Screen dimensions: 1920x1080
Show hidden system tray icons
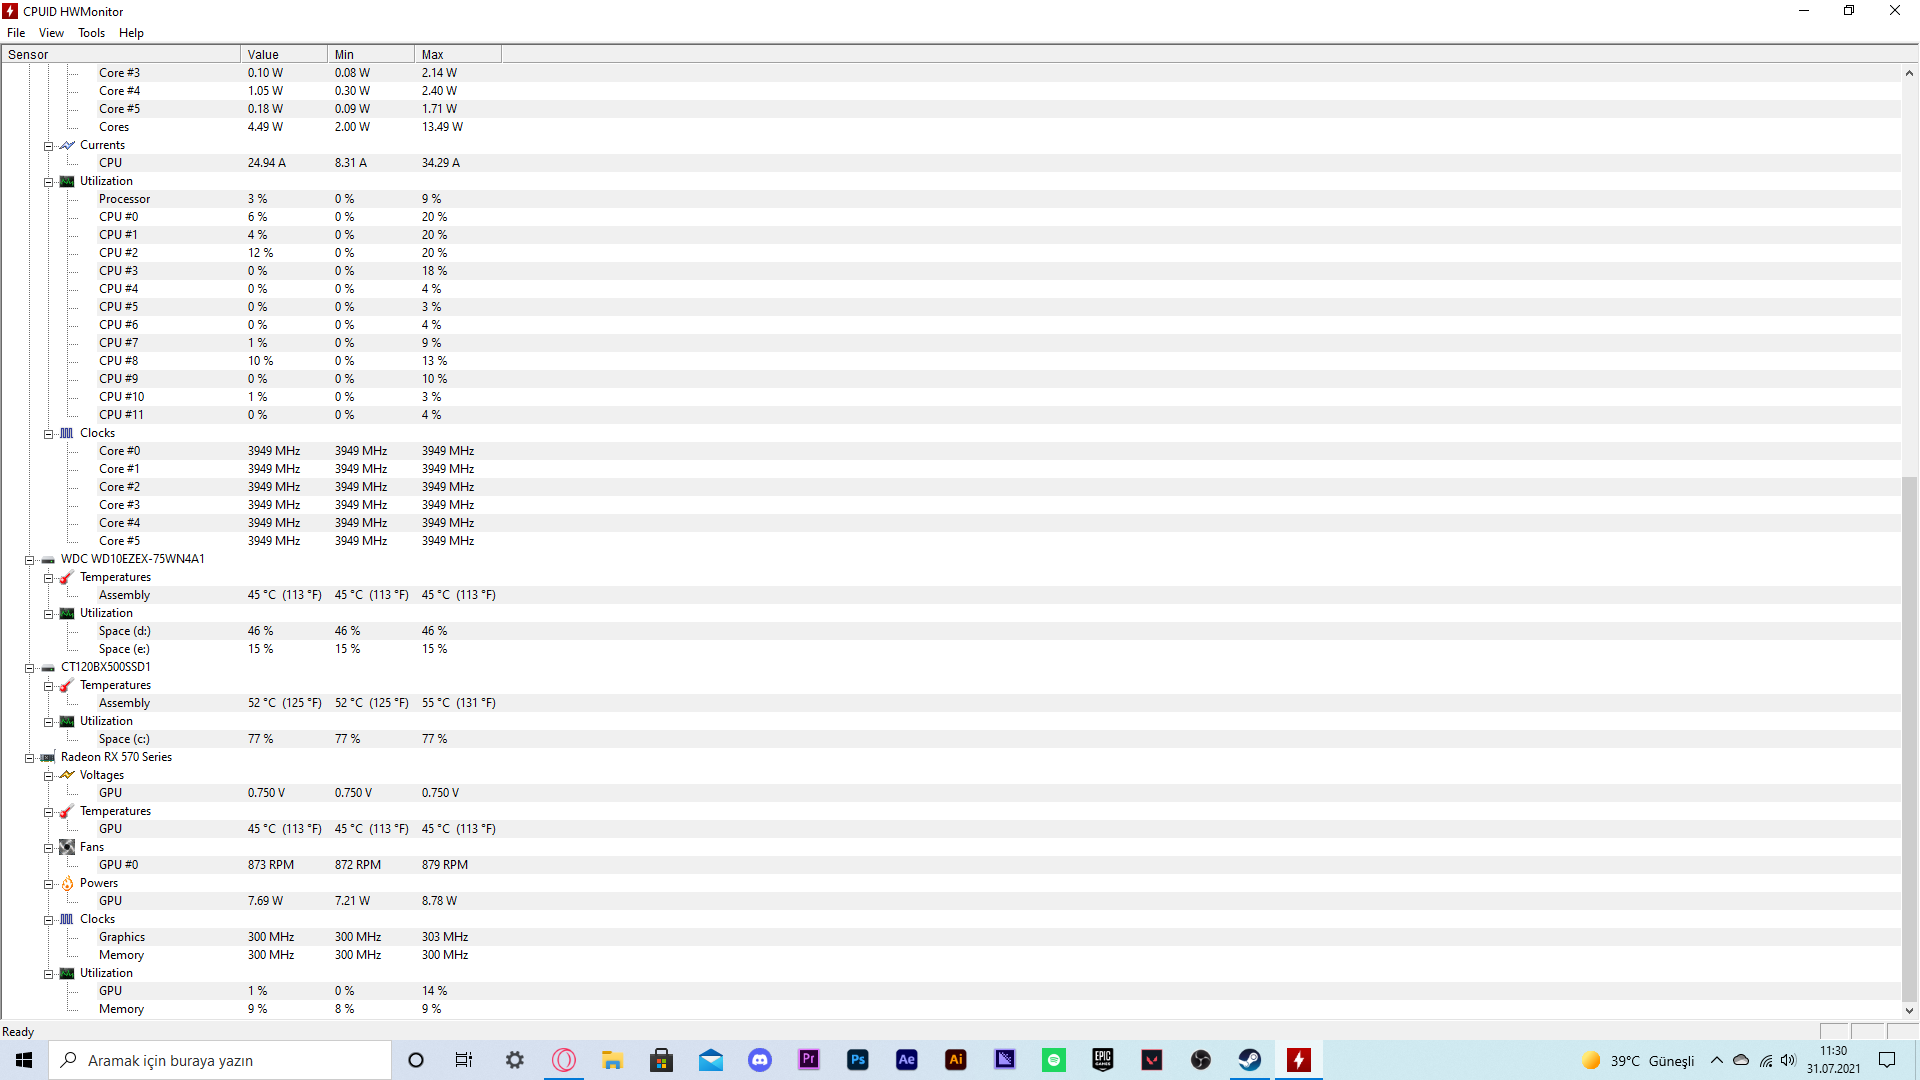tap(1717, 1060)
